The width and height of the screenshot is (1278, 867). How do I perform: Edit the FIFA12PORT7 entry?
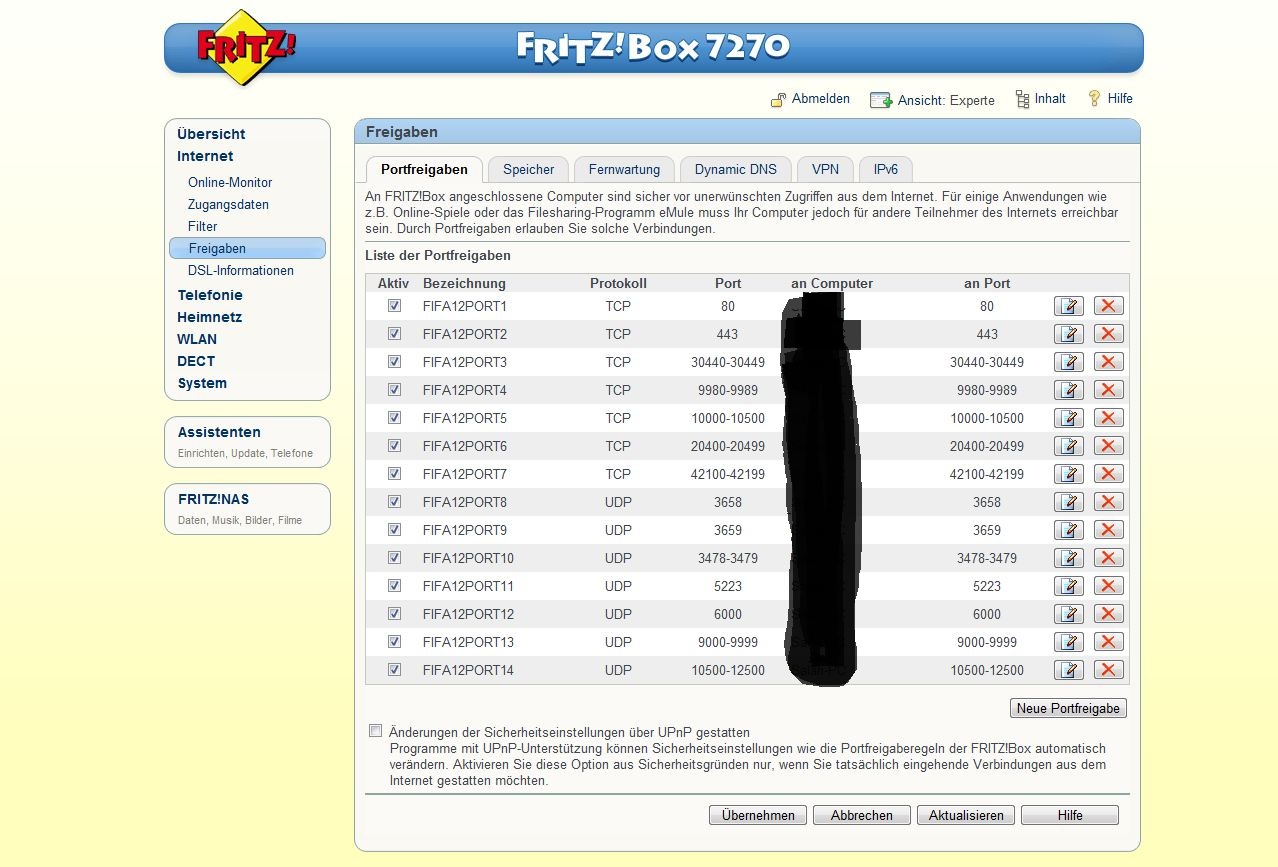point(1069,474)
